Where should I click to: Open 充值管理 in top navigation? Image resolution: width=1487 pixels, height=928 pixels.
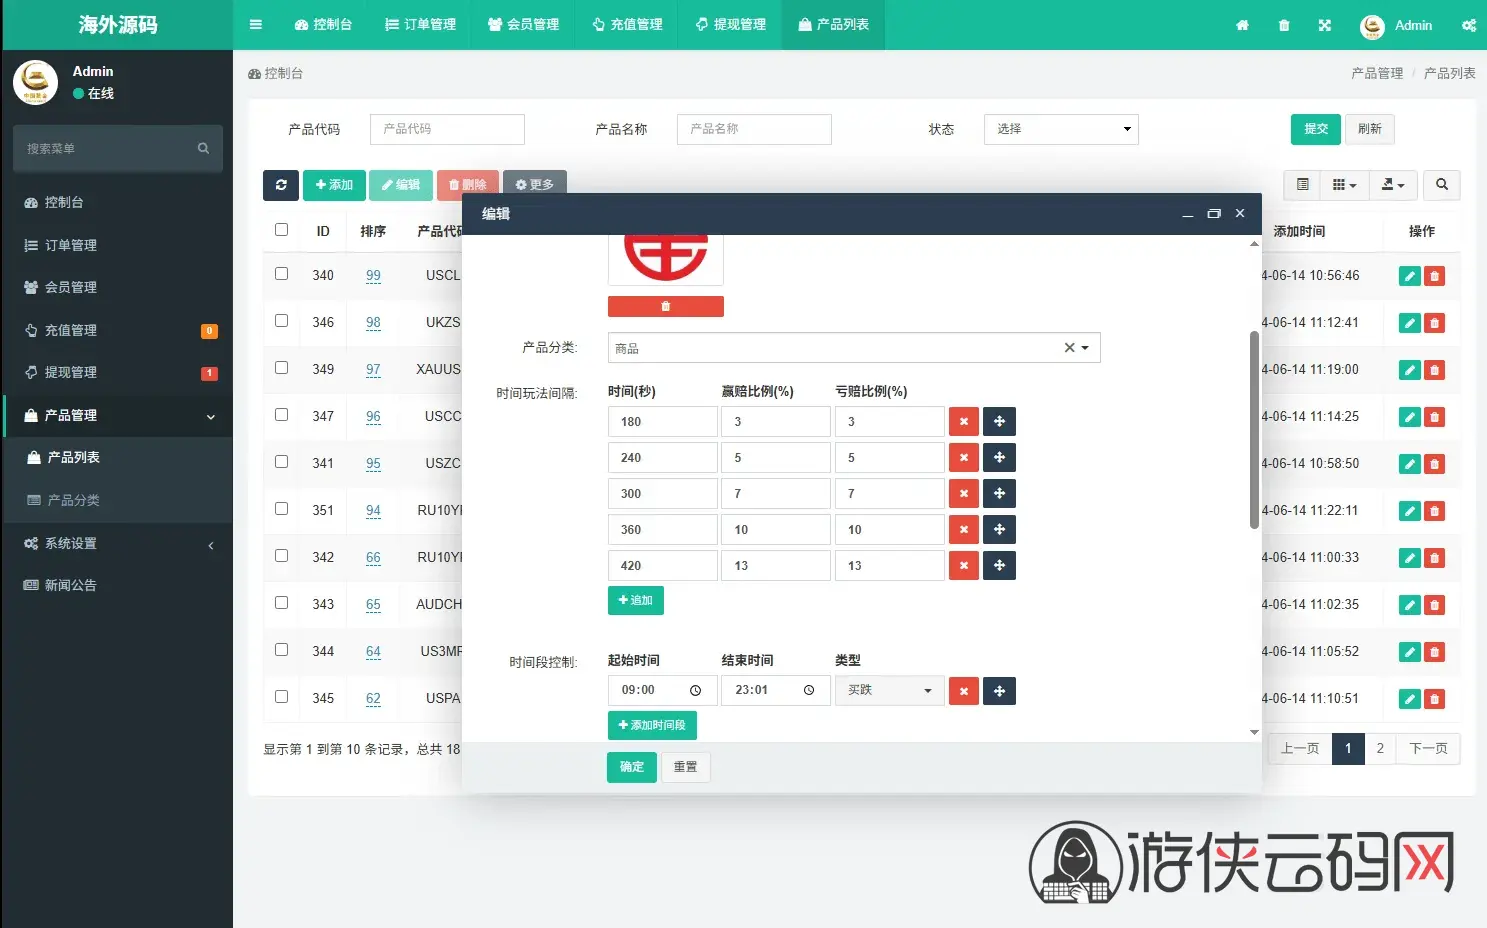pyautogui.click(x=627, y=25)
